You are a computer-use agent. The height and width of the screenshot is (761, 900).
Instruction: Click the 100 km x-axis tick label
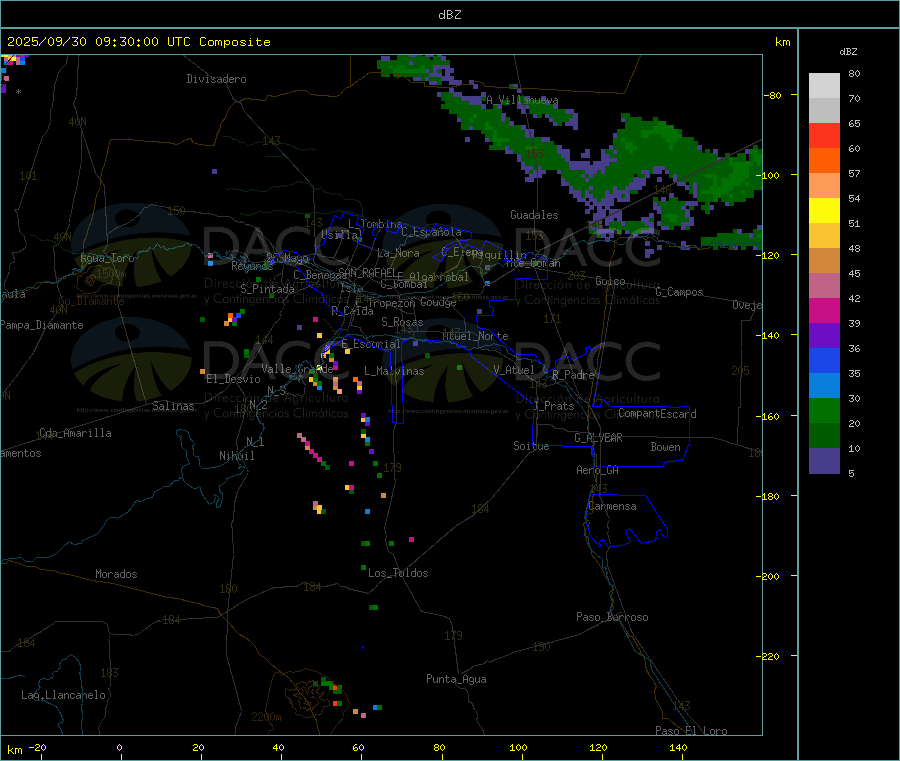click(518, 748)
